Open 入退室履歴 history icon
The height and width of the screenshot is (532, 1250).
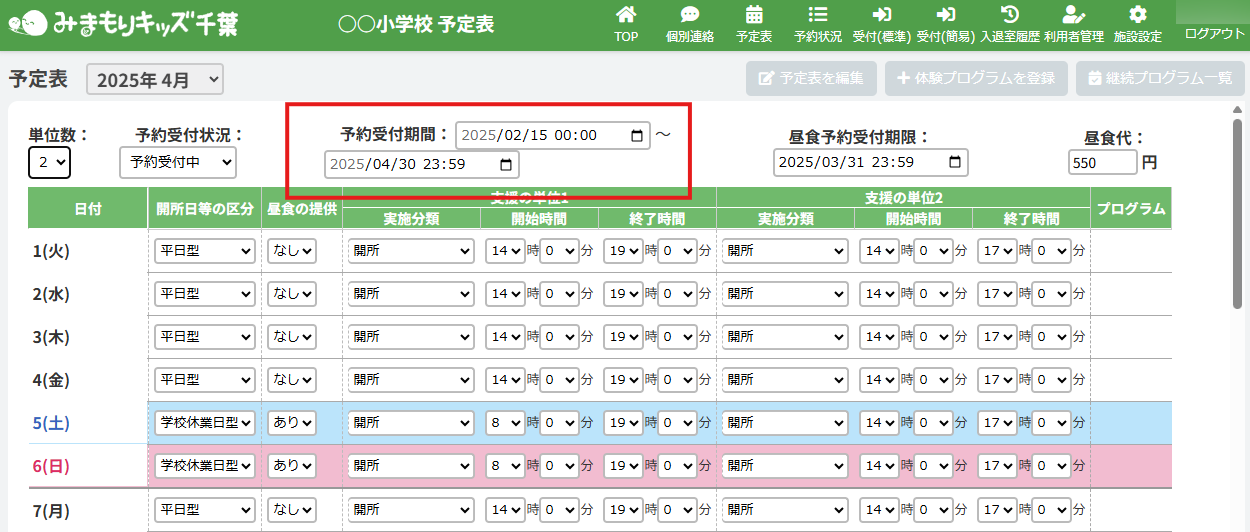pos(1010,16)
